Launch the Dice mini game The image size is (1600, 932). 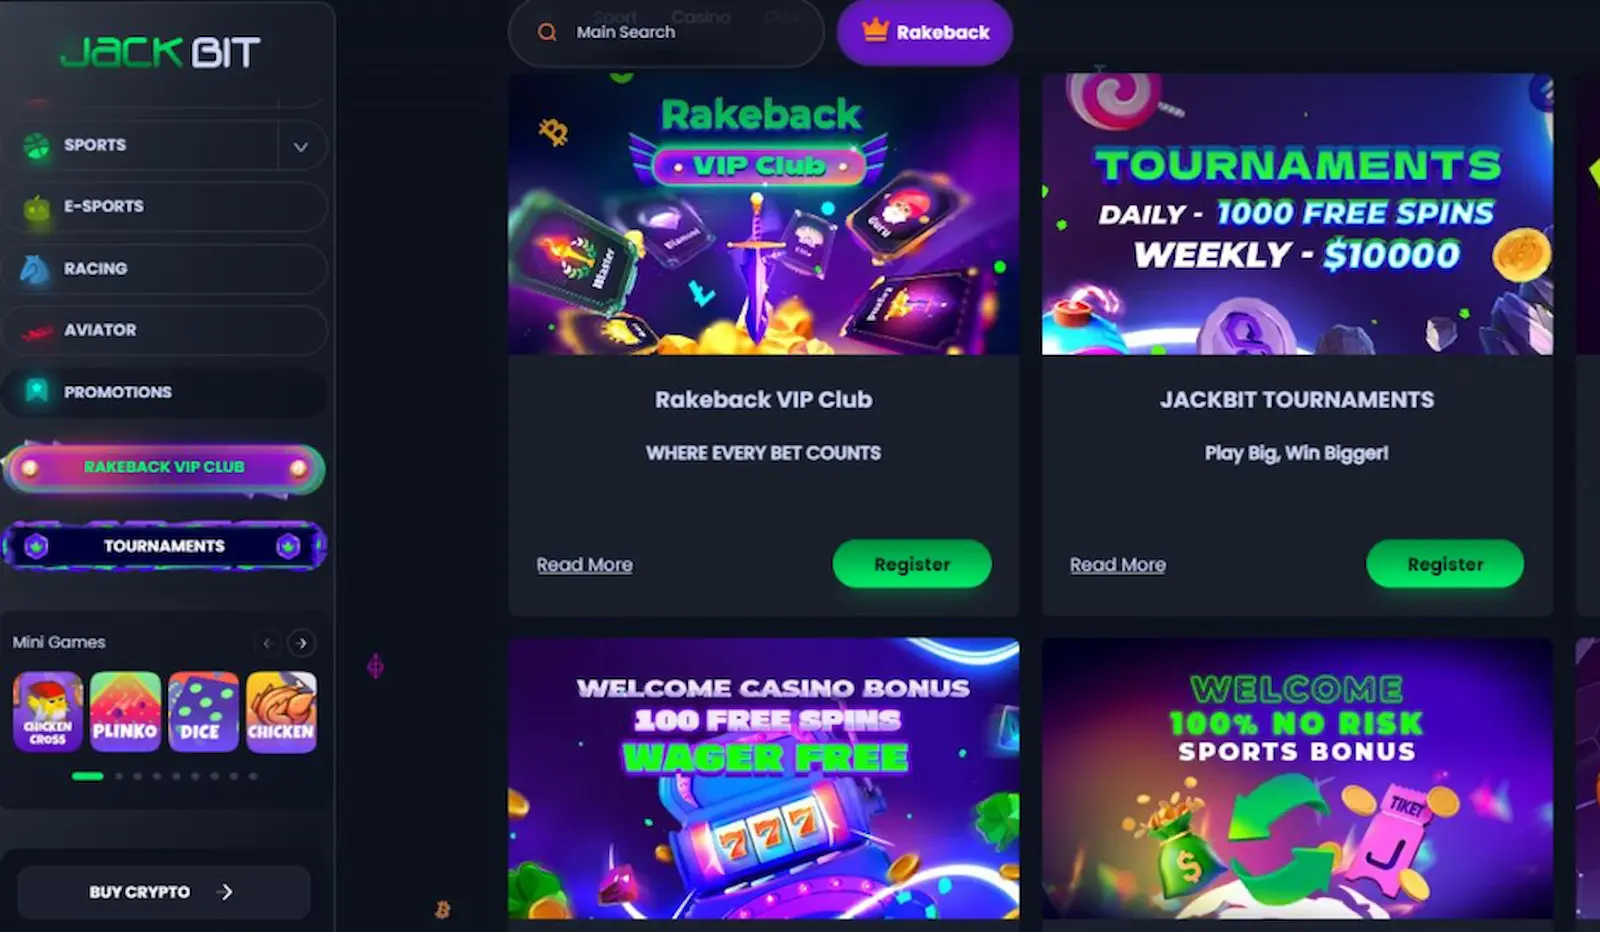click(x=203, y=712)
